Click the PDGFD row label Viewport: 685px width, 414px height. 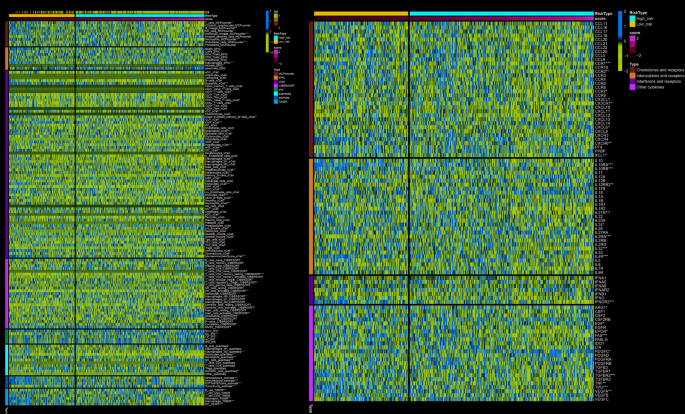602,355
